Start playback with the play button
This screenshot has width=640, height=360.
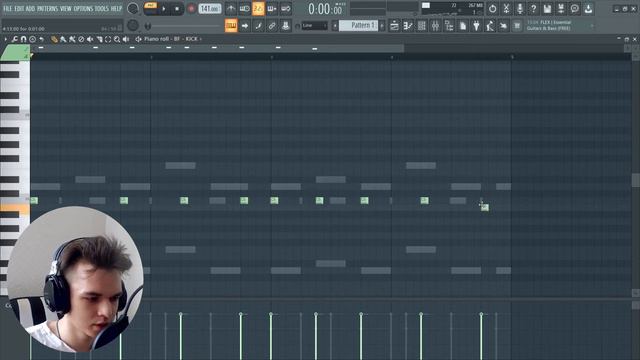tap(164, 9)
